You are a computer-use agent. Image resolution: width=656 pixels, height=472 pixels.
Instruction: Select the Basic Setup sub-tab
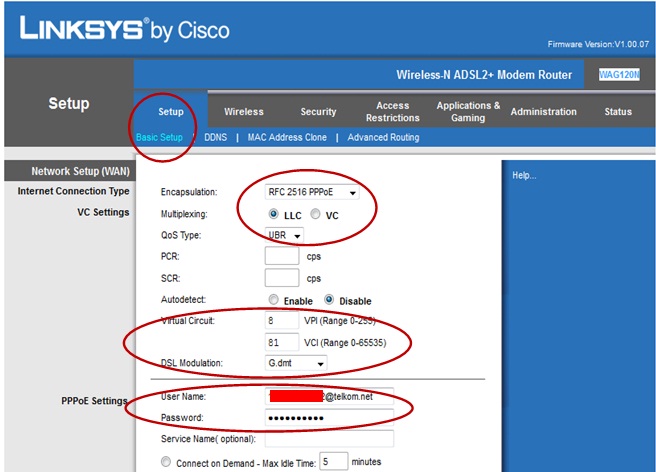159,137
